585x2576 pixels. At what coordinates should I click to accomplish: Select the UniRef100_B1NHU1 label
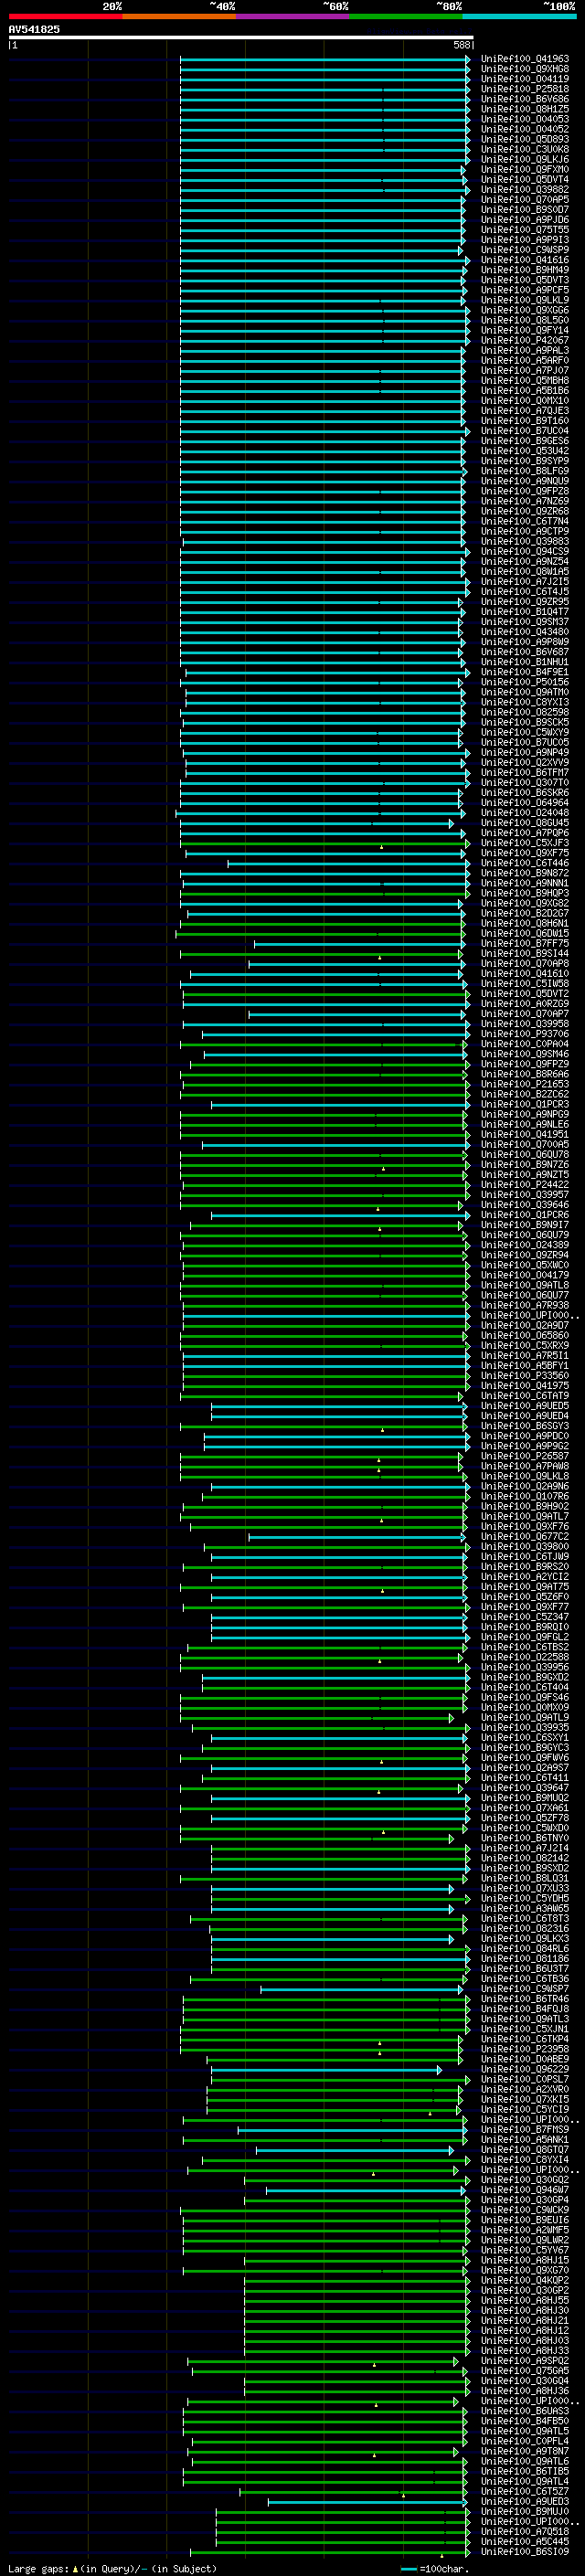point(524,662)
